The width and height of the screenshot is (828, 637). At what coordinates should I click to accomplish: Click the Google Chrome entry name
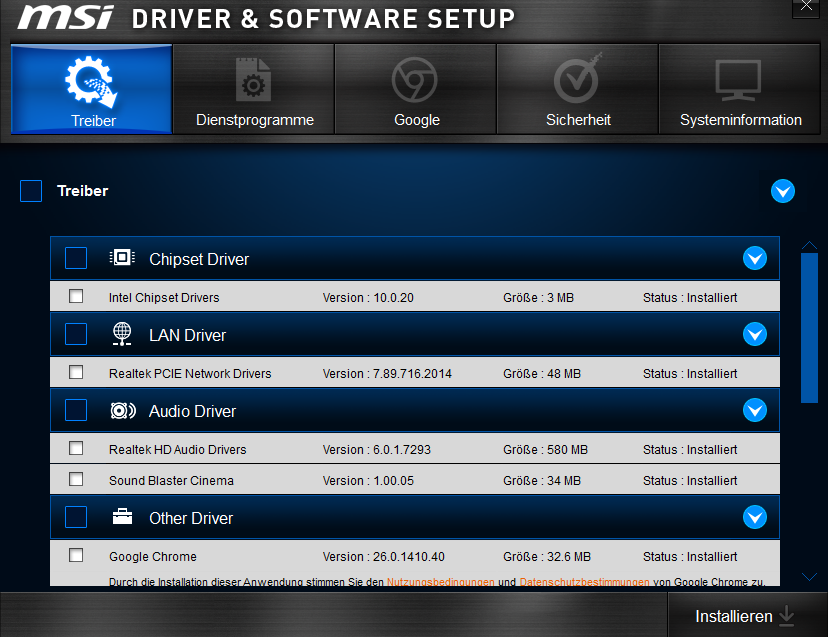tap(153, 557)
